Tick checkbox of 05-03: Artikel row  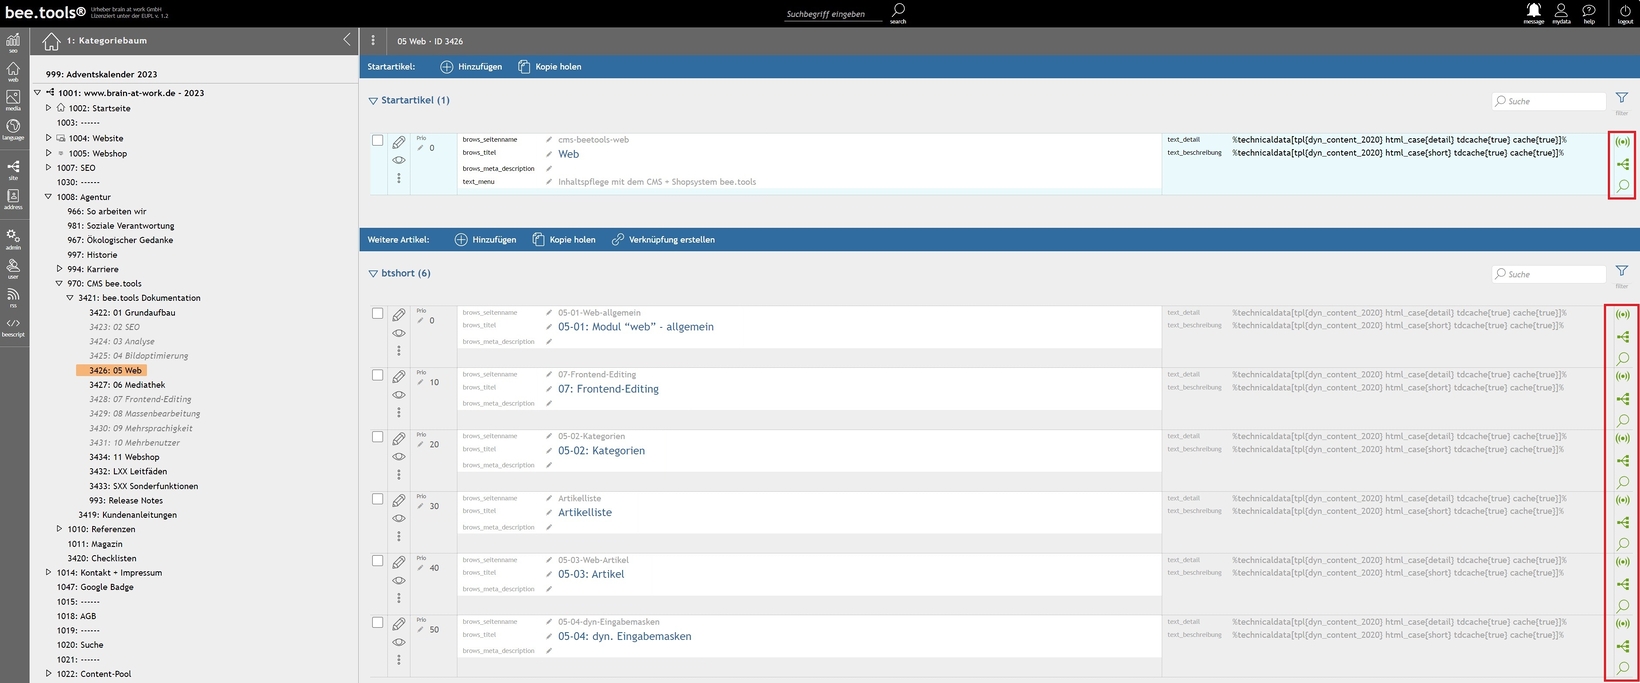pyautogui.click(x=377, y=561)
